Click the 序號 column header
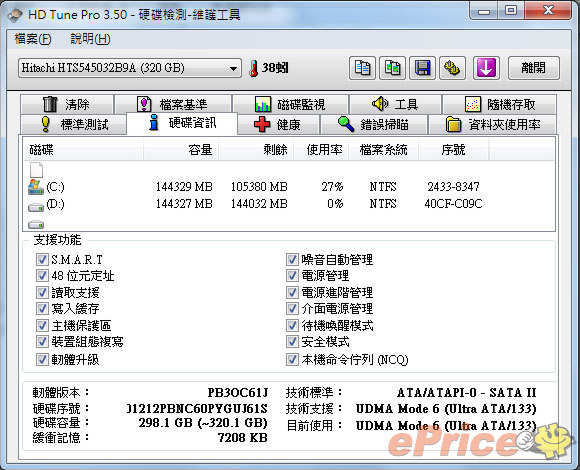 coord(453,150)
